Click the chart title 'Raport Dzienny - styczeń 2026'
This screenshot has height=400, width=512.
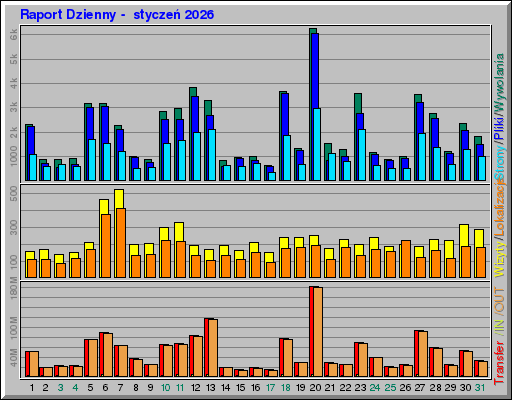tap(117, 15)
